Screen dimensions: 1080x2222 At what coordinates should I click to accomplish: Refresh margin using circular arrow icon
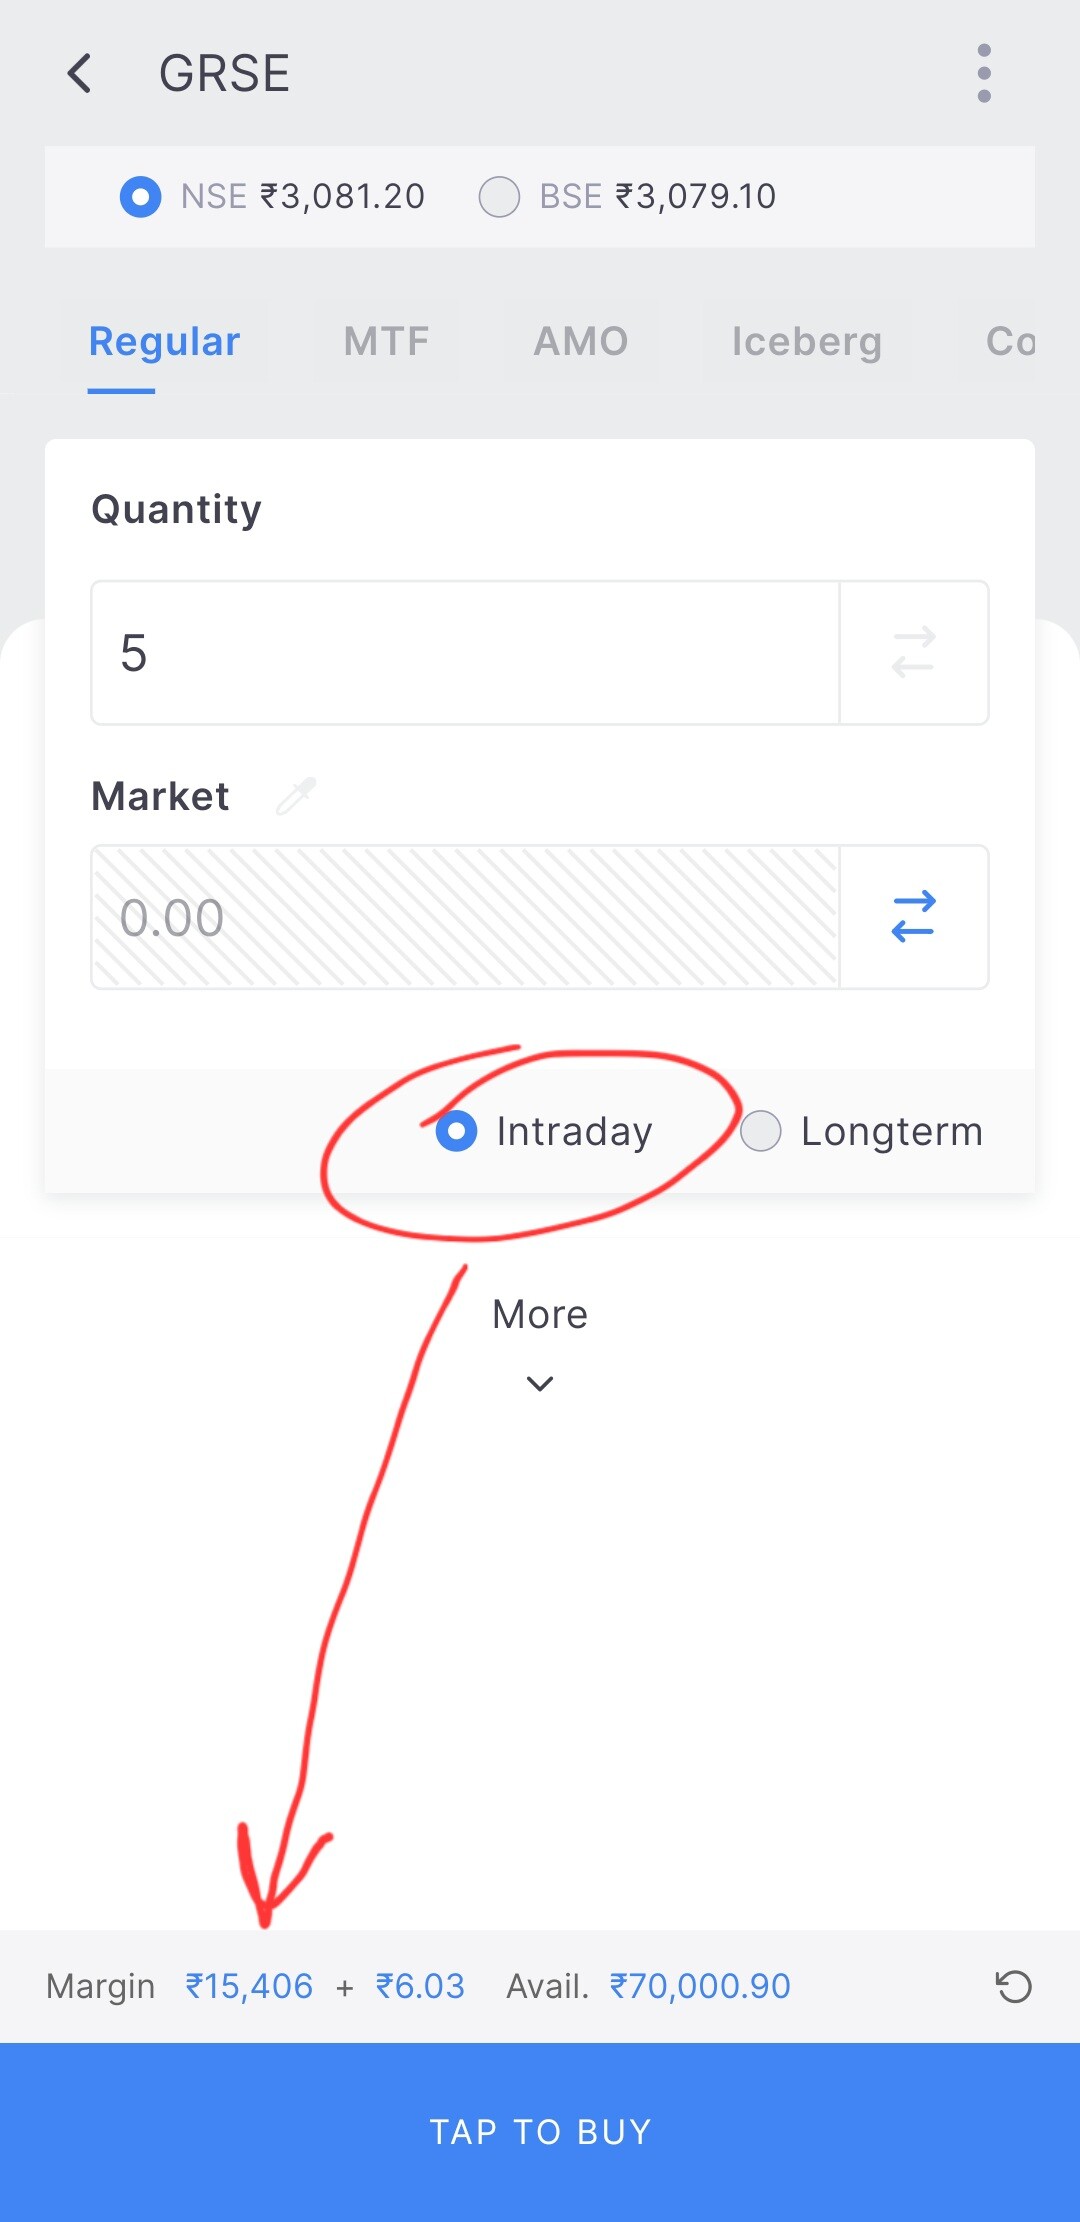point(1013,1986)
